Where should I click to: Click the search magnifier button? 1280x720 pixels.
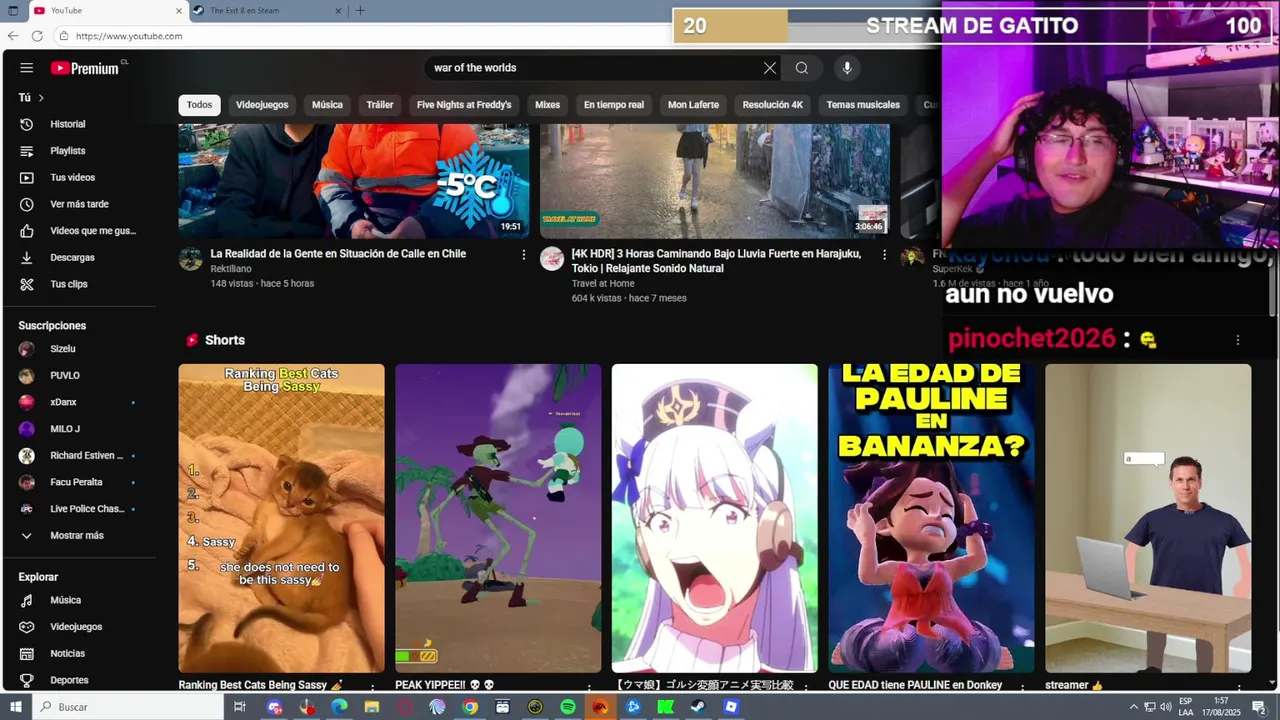pos(802,68)
